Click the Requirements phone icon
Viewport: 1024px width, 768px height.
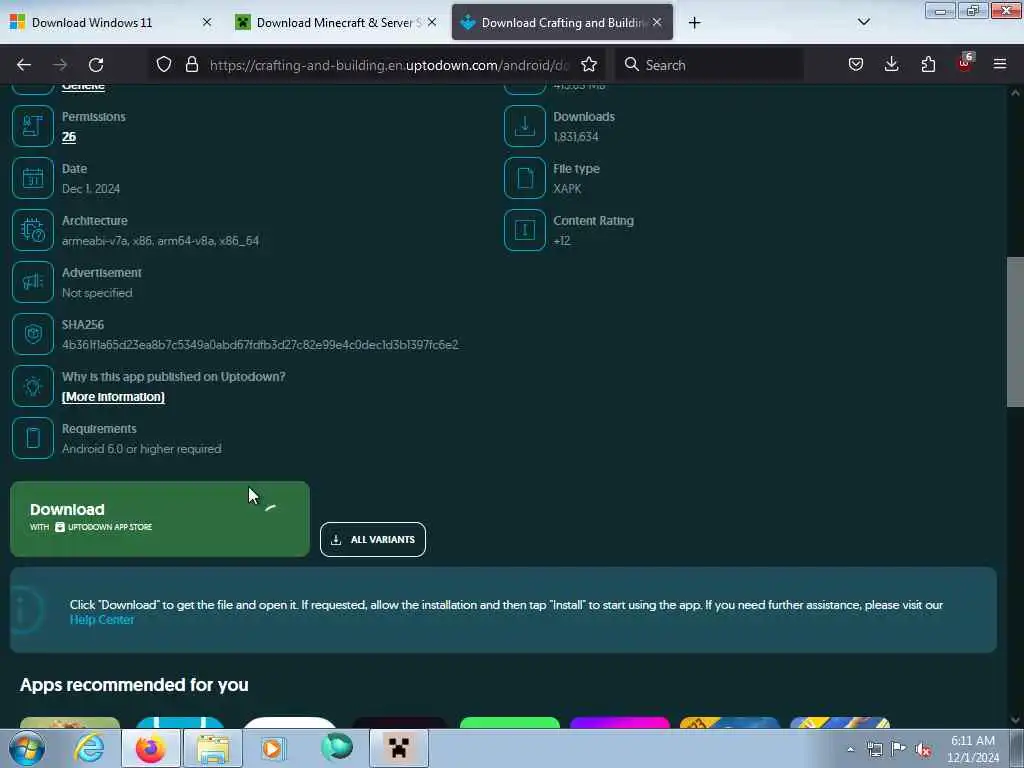point(33,438)
